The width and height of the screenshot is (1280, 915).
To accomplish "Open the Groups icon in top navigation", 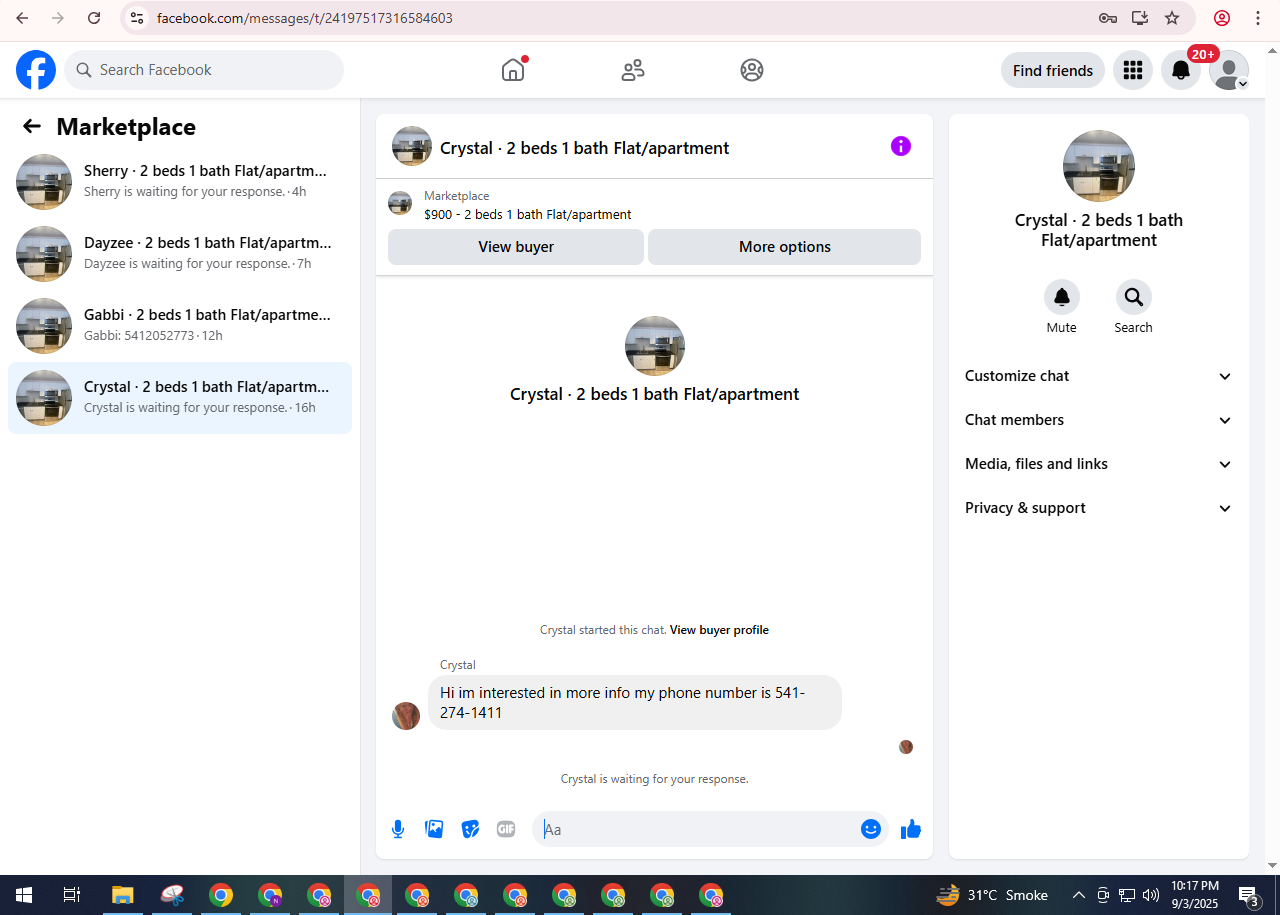I will pos(752,70).
